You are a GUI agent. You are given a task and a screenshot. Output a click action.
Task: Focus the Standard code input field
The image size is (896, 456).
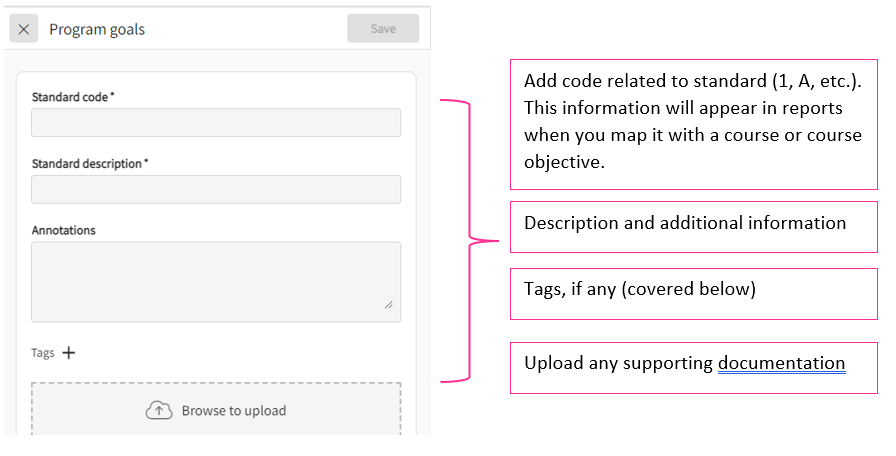click(x=216, y=123)
